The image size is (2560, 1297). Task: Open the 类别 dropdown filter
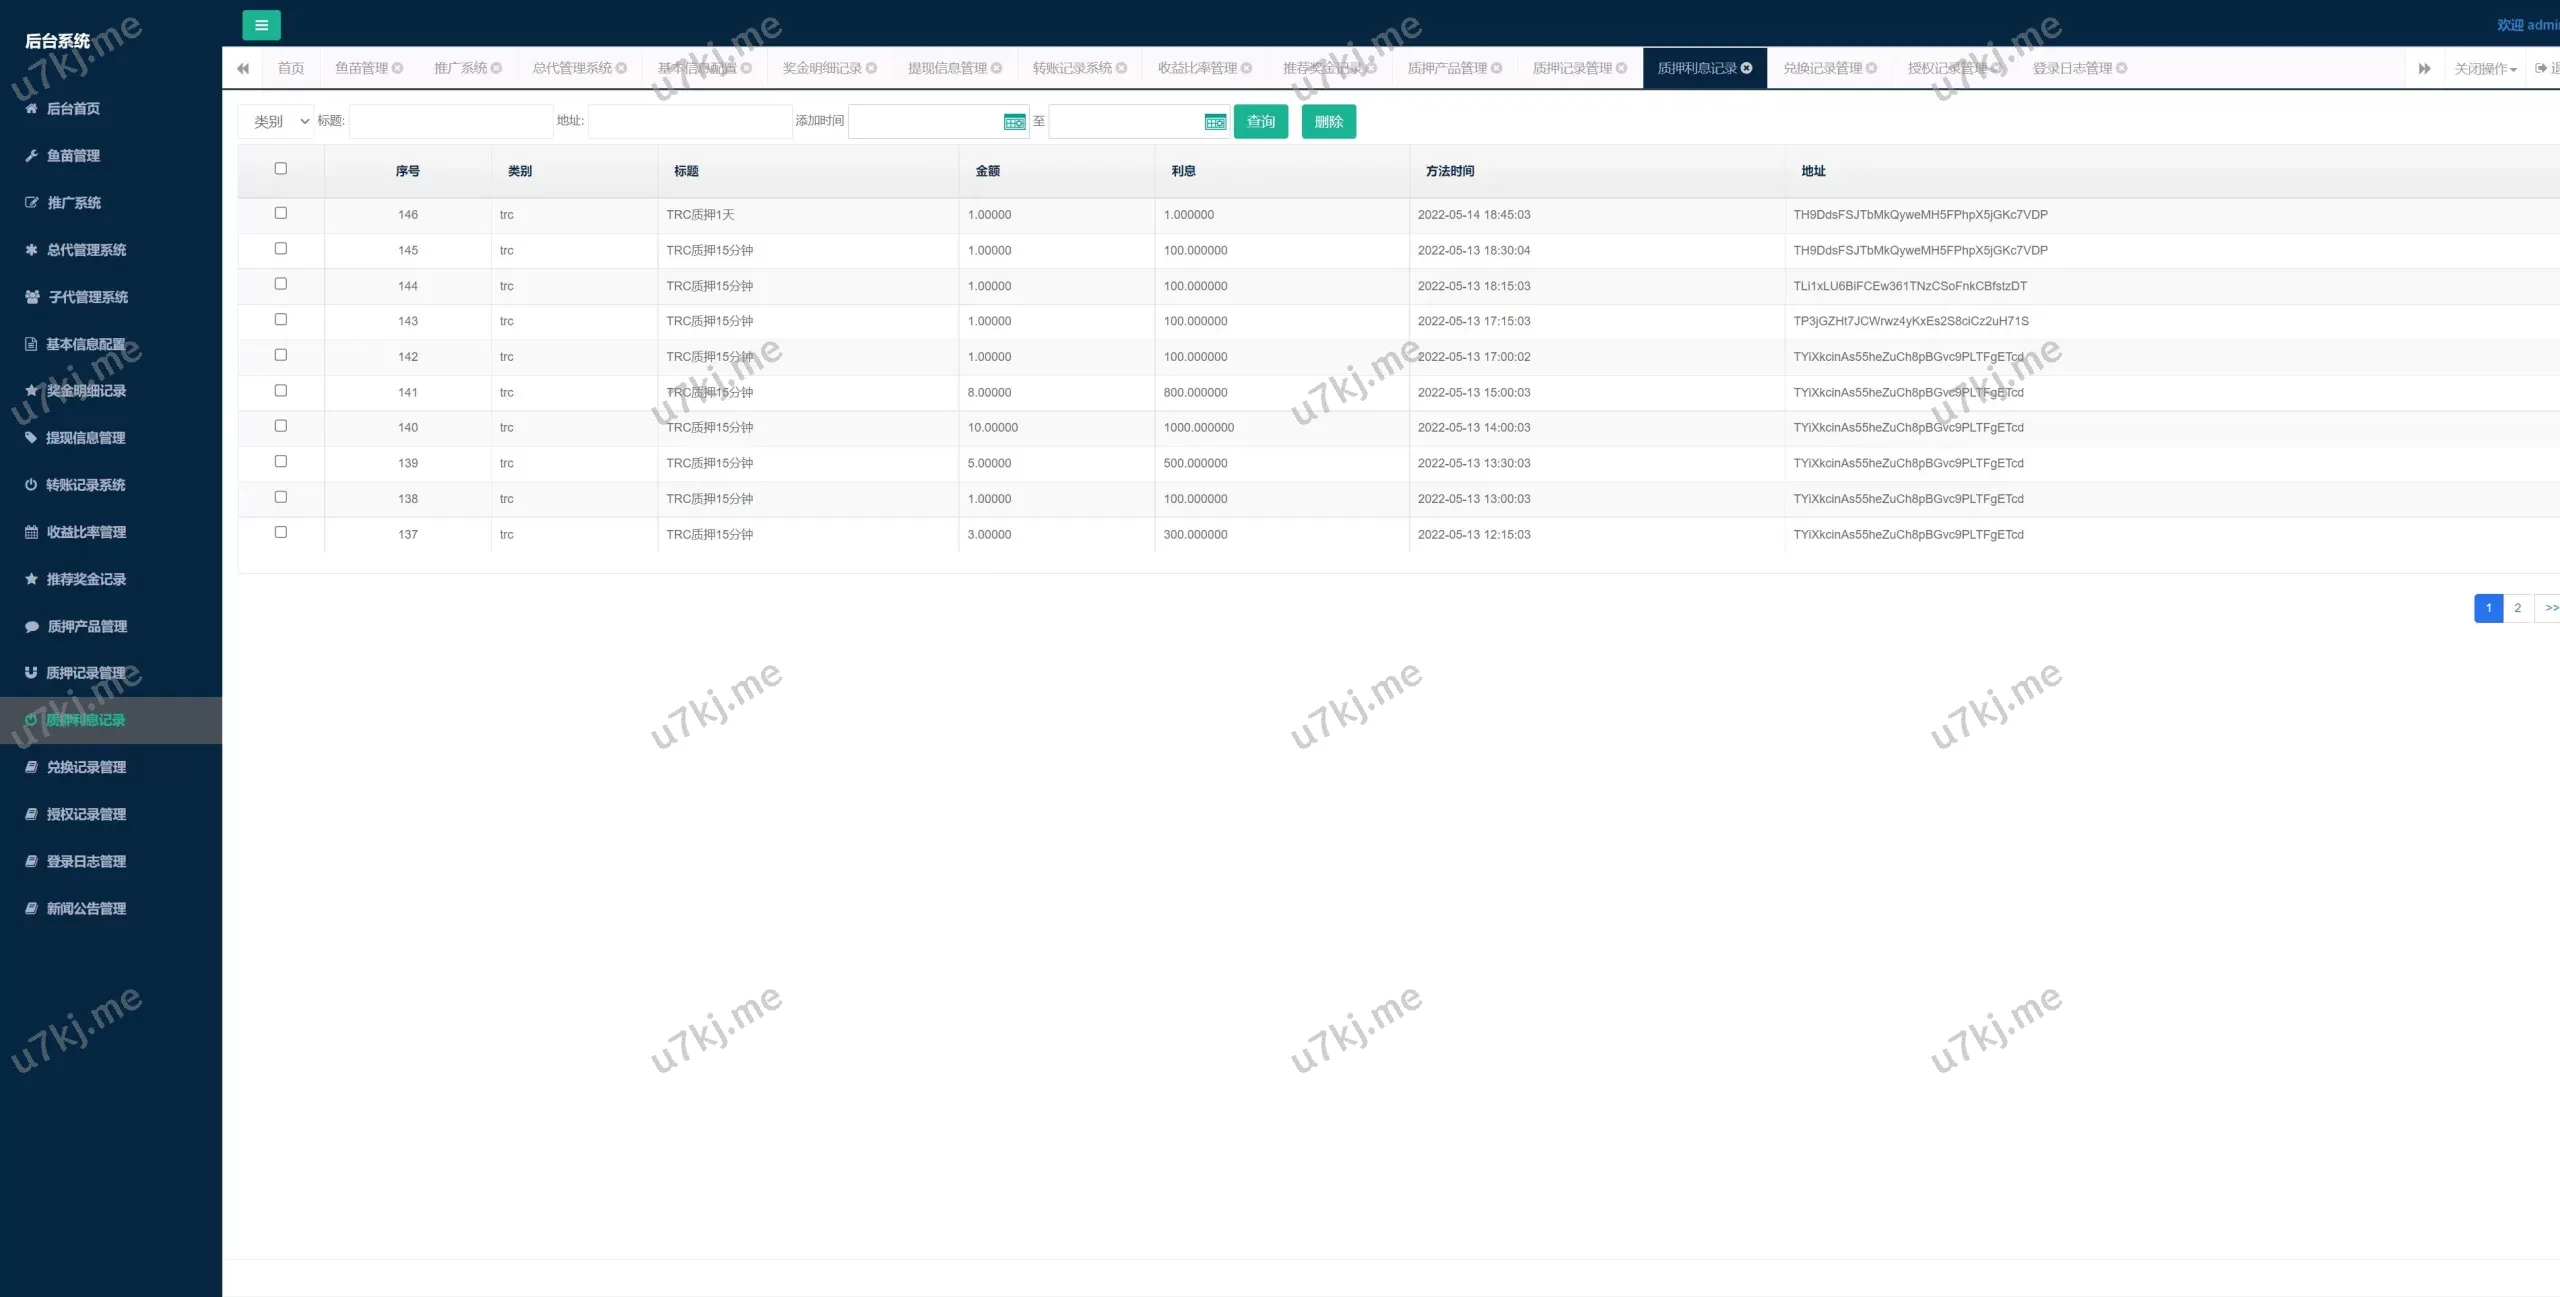[x=277, y=121]
